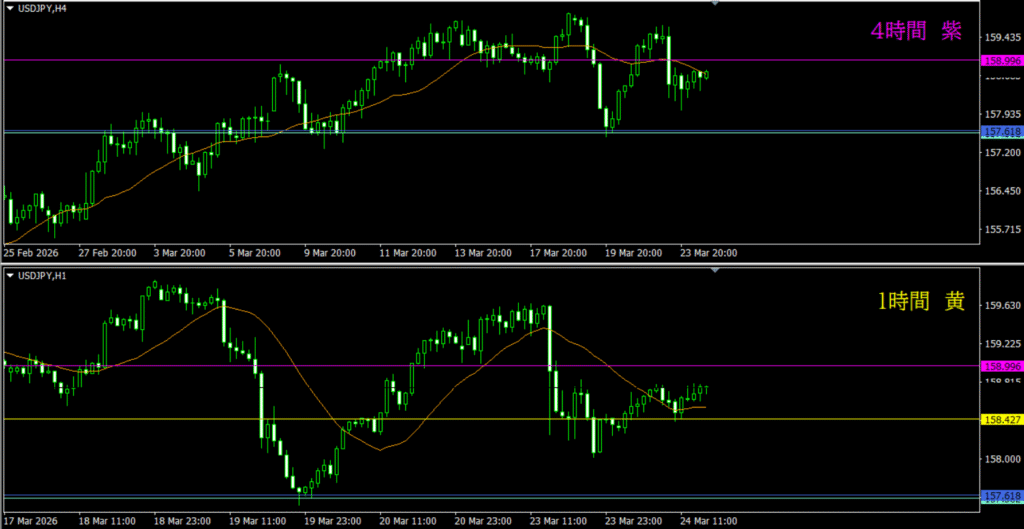
Task: Click the blue 157.618 price tag on H1 chart
Action: [x=1001, y=496]
